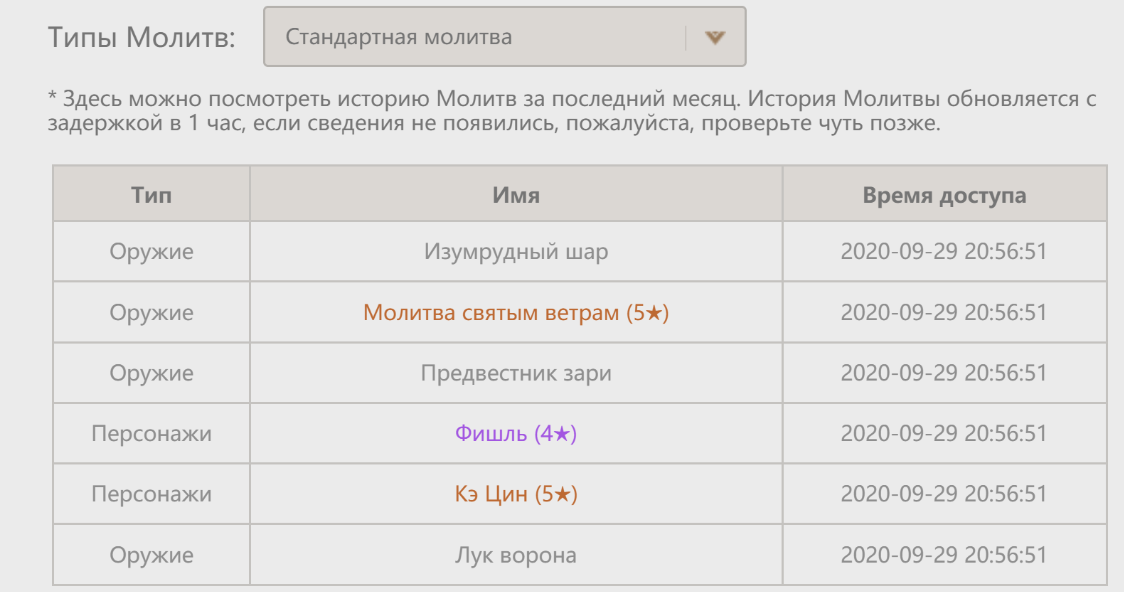The width and height of the screenshot is (1124, 592).
Task: Click the timestamp in the 'Фишль' row
Action: point(944,434)
